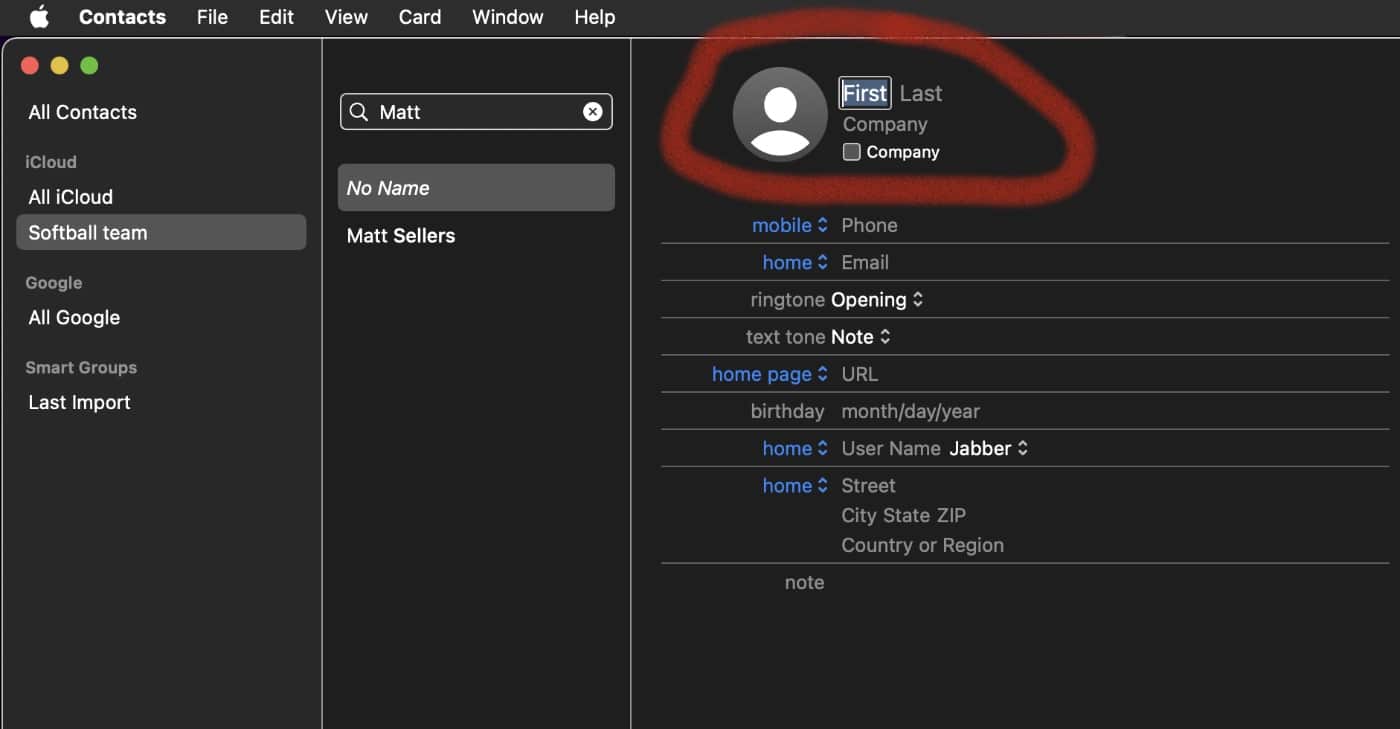Expand the ringtone Opening dropdown
The width and height of the screenshot is (1400, 729).
[x=876, y=300]
